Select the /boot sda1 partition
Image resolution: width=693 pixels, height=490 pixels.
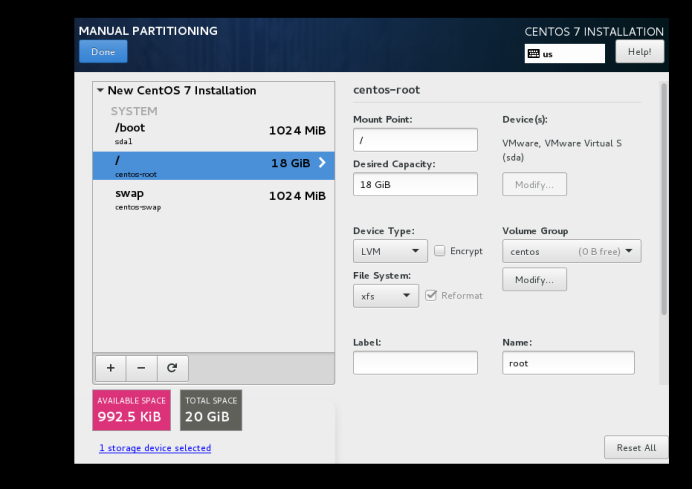point(213,134)
